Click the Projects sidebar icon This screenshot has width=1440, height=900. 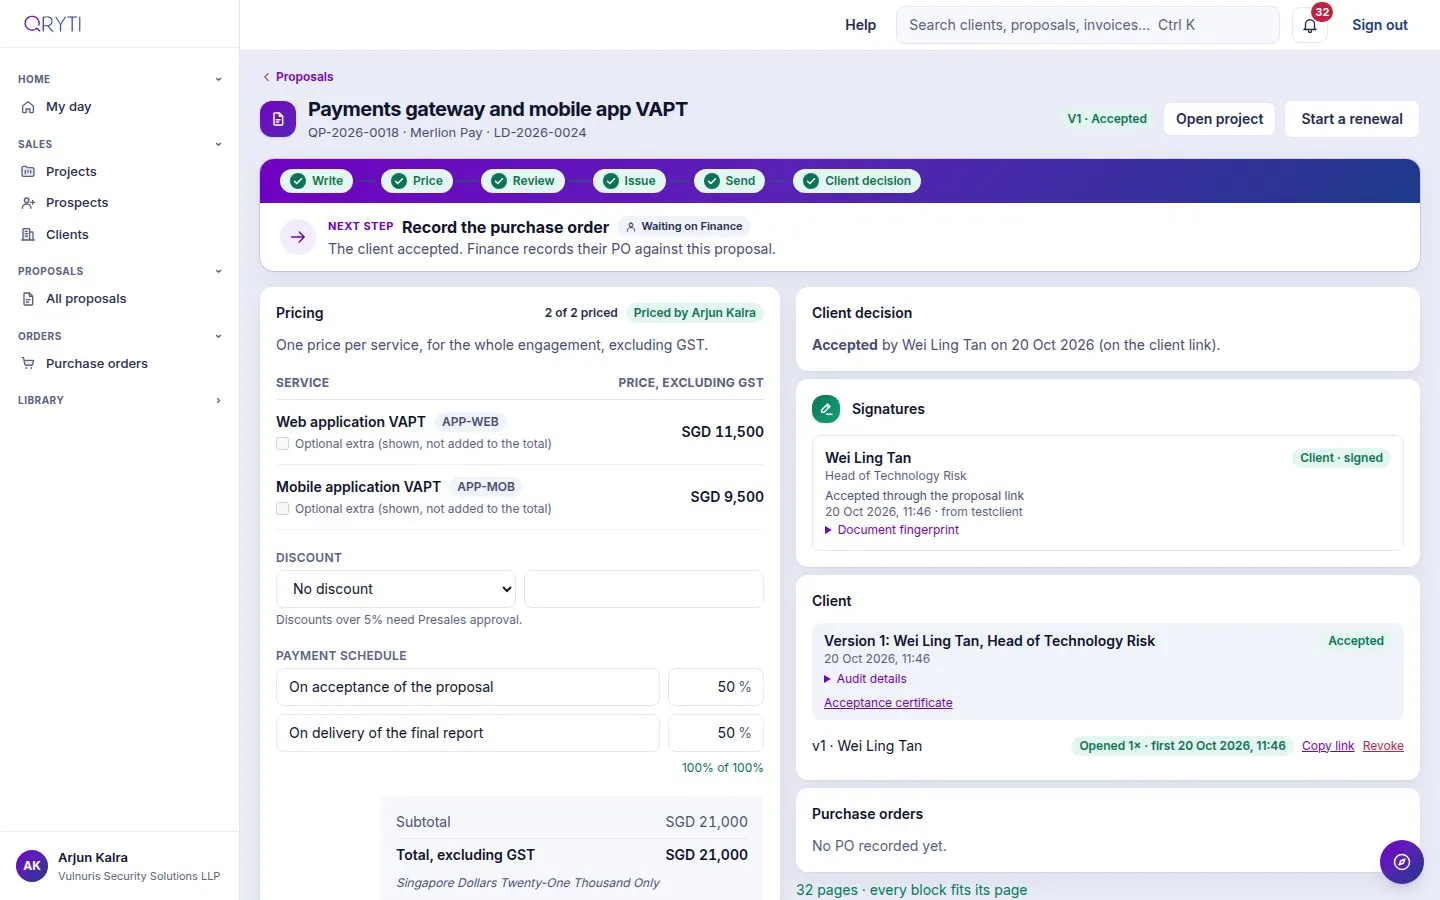[28, 172]
